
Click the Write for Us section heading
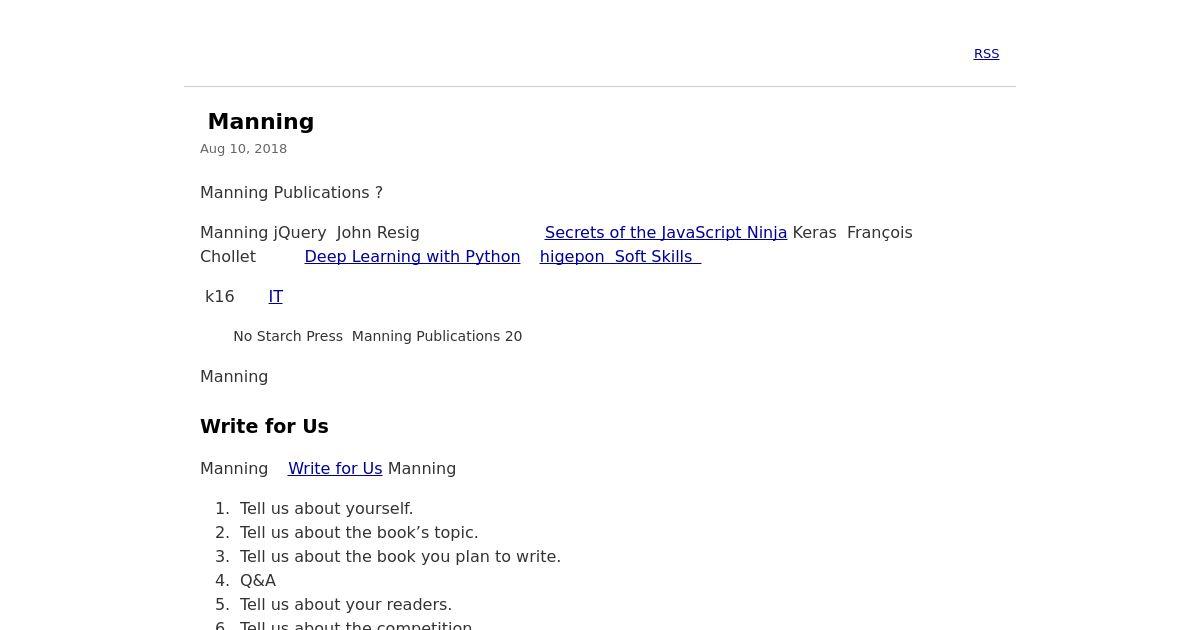(264, 426)
